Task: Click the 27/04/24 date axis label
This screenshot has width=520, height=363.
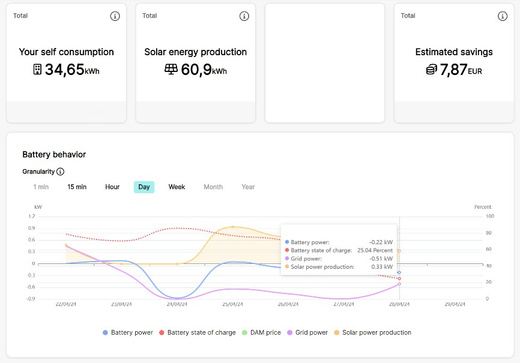Action: click(344, 304)
